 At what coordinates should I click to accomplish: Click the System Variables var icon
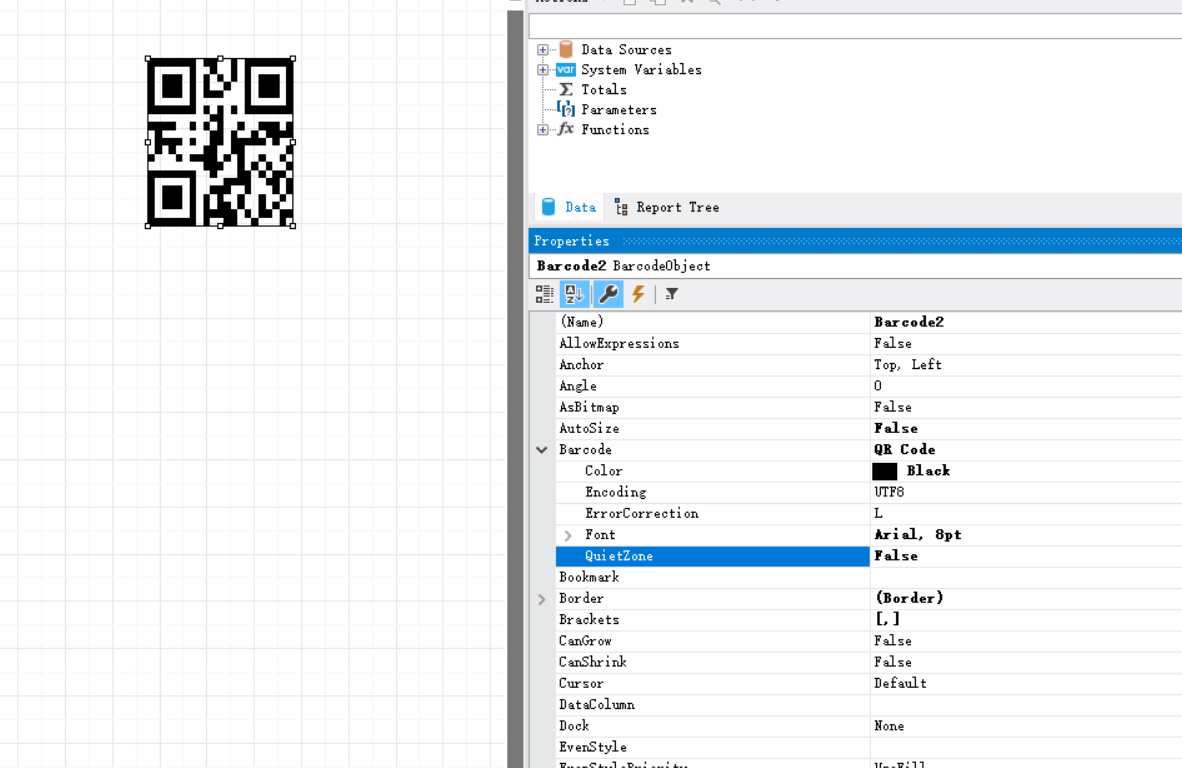tap(566, 69)
